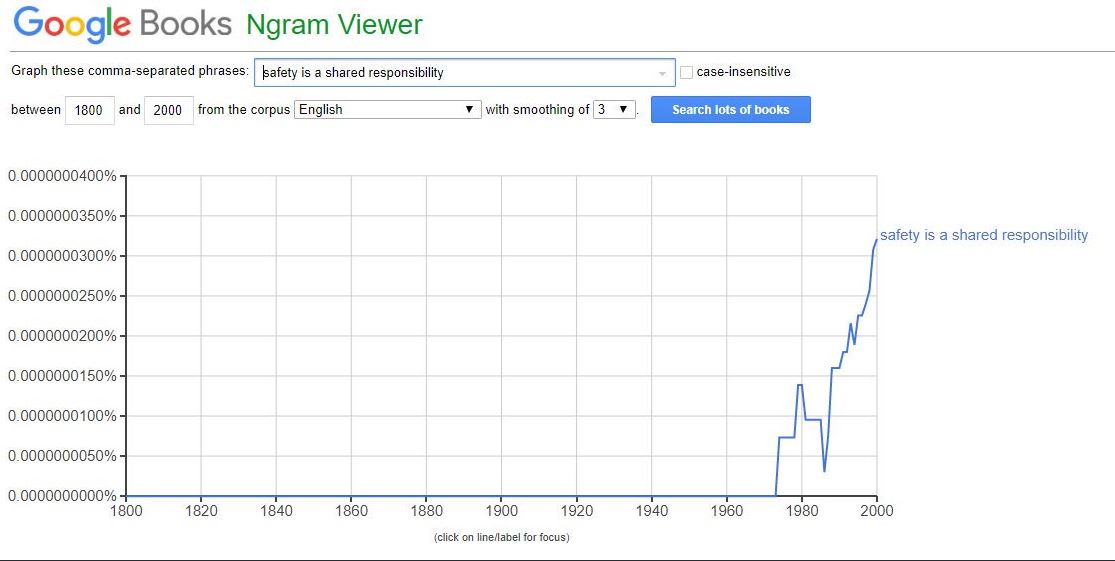Focus the phrases input field

(464, 73)
